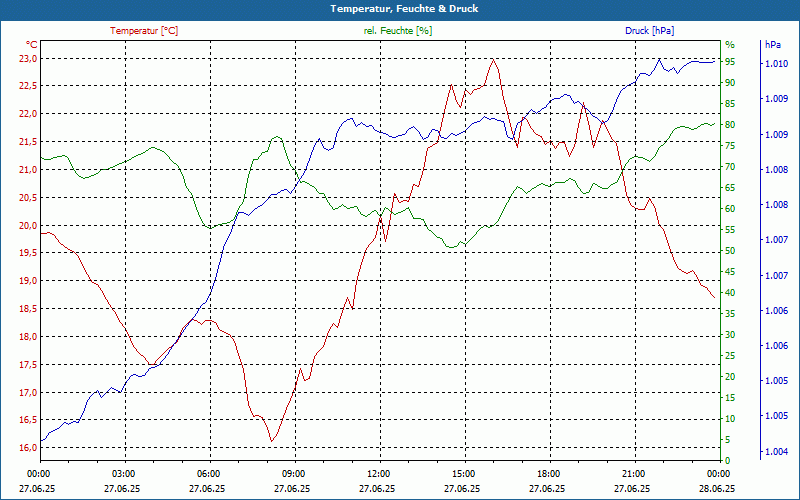This screenshot has height=500, width=800.
Task: Click the 15:00 time axis label
Action: pos(462,474)
